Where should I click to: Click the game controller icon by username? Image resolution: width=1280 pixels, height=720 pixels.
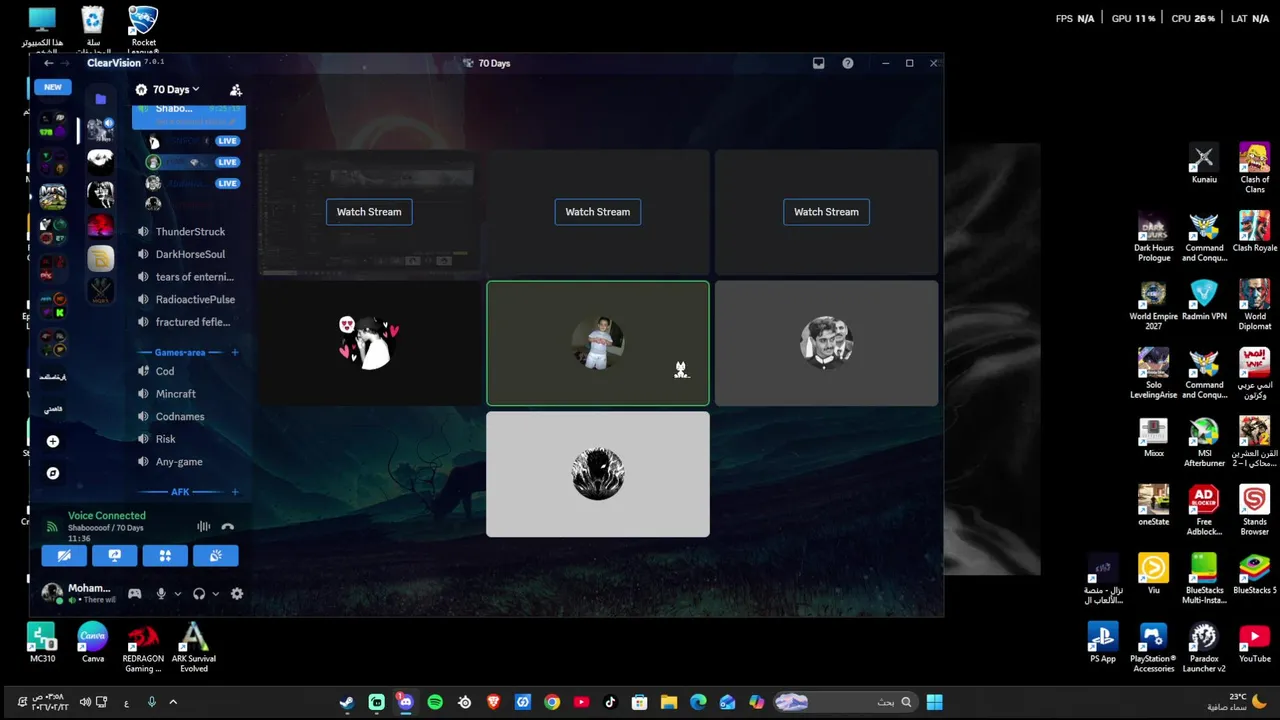pyautogui.click(x=134, y=593)
